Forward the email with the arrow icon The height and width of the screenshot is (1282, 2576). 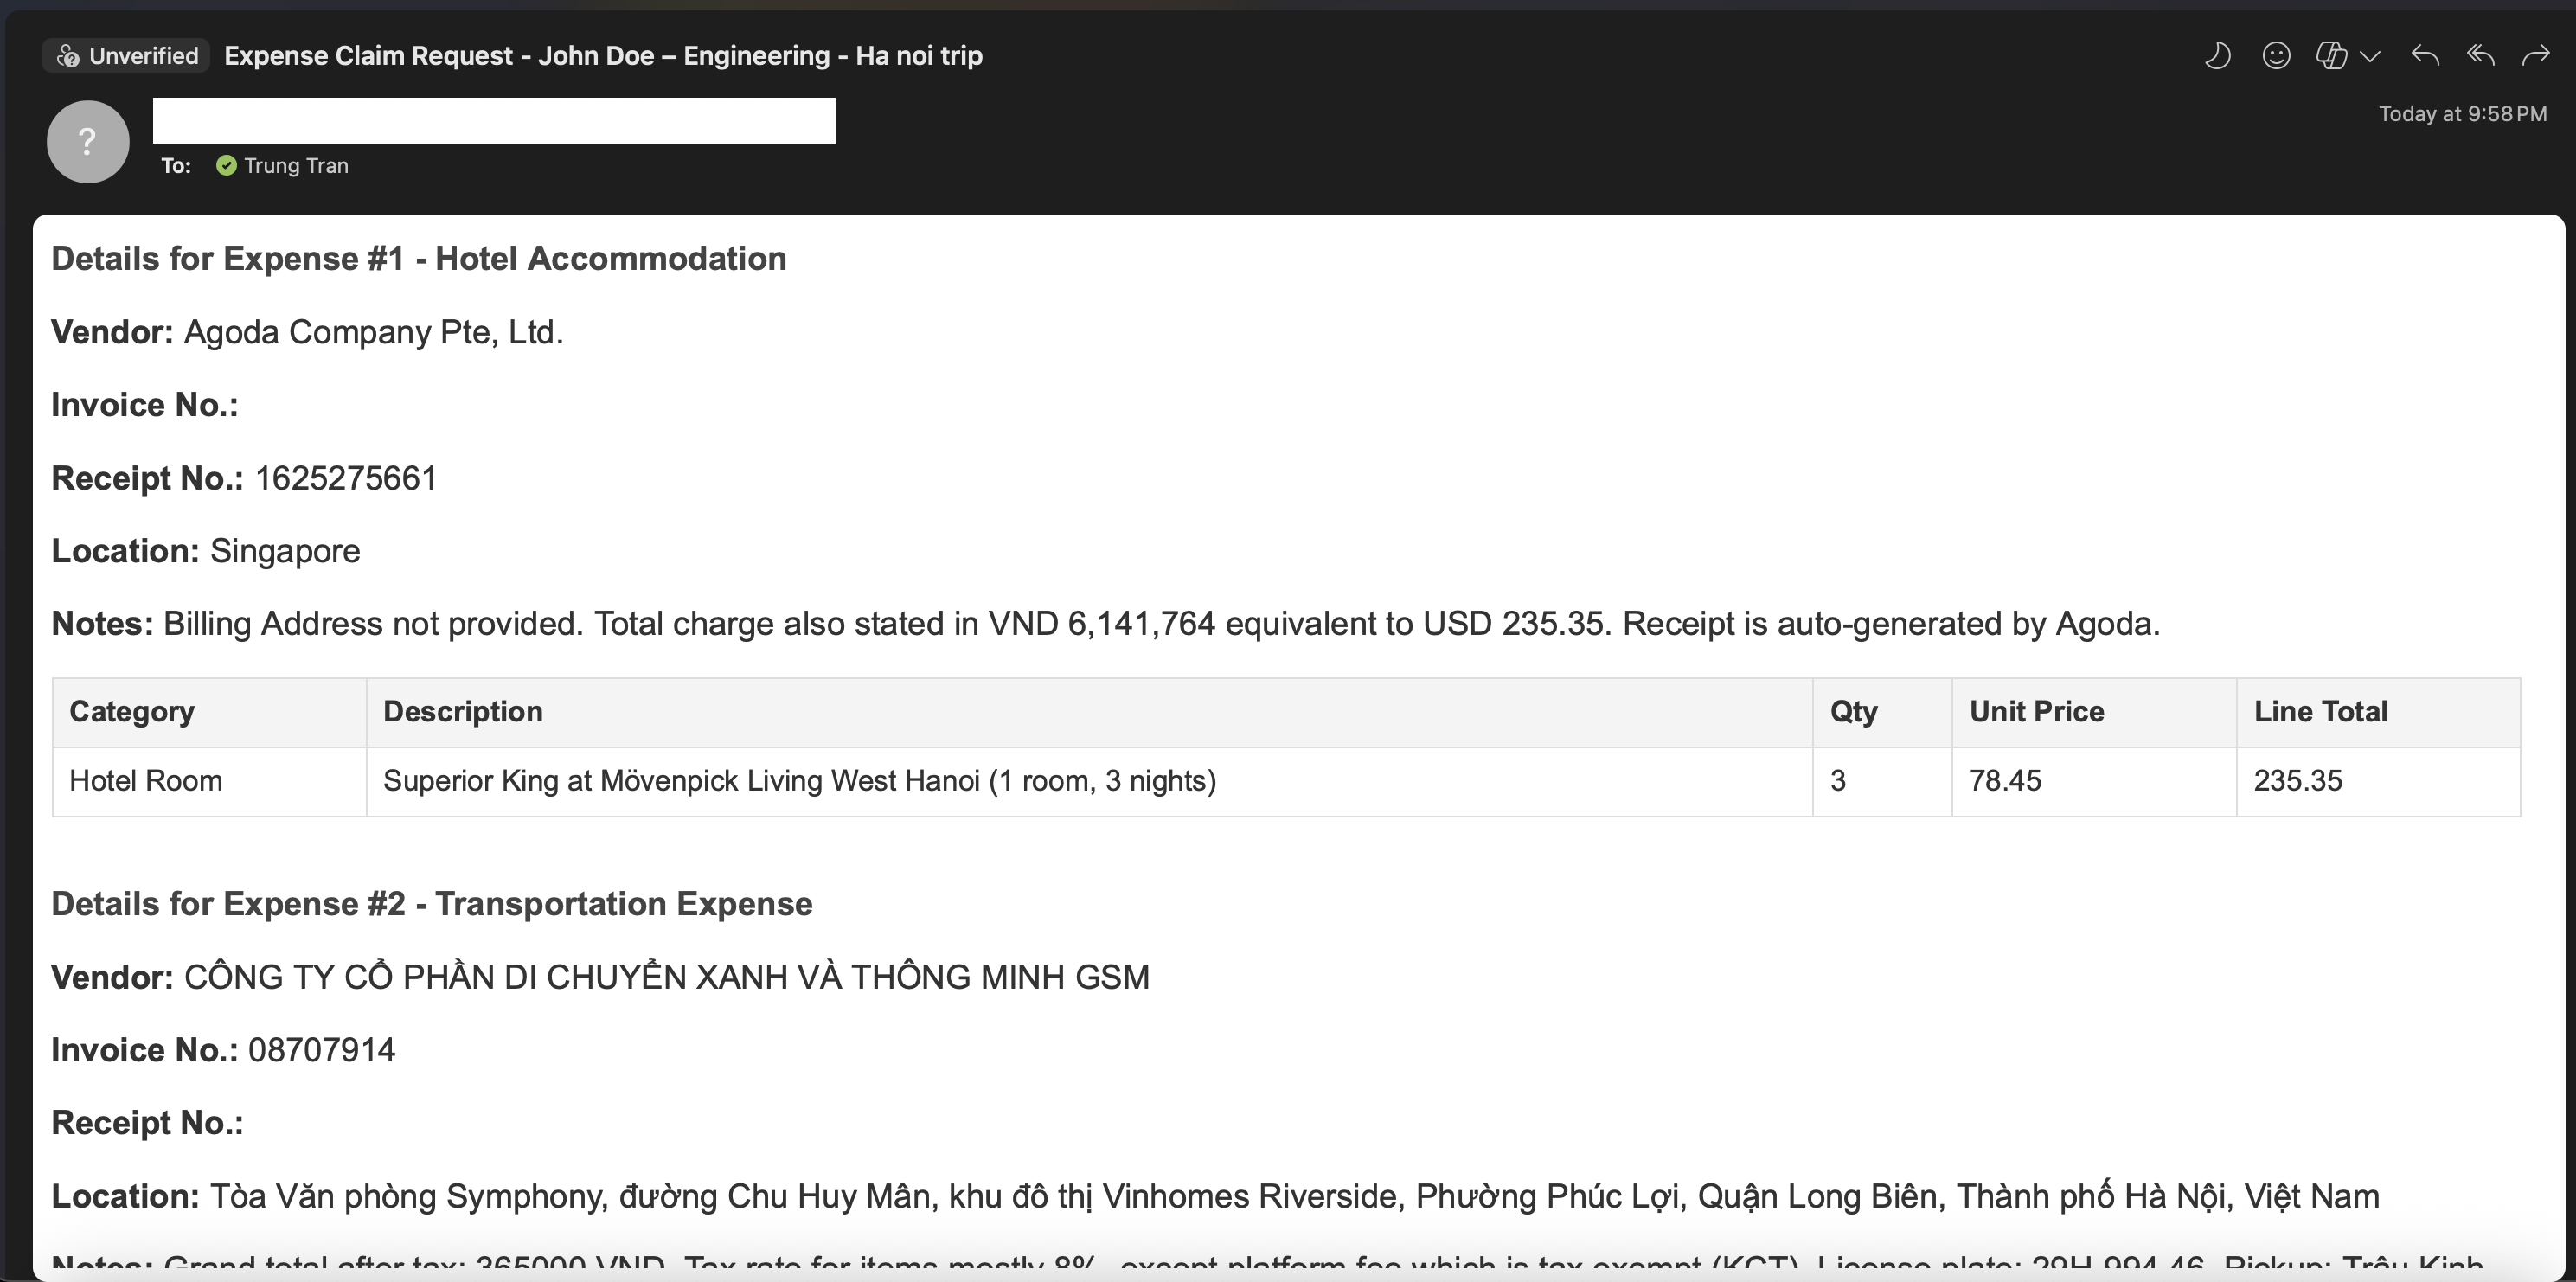(2536, 55)
